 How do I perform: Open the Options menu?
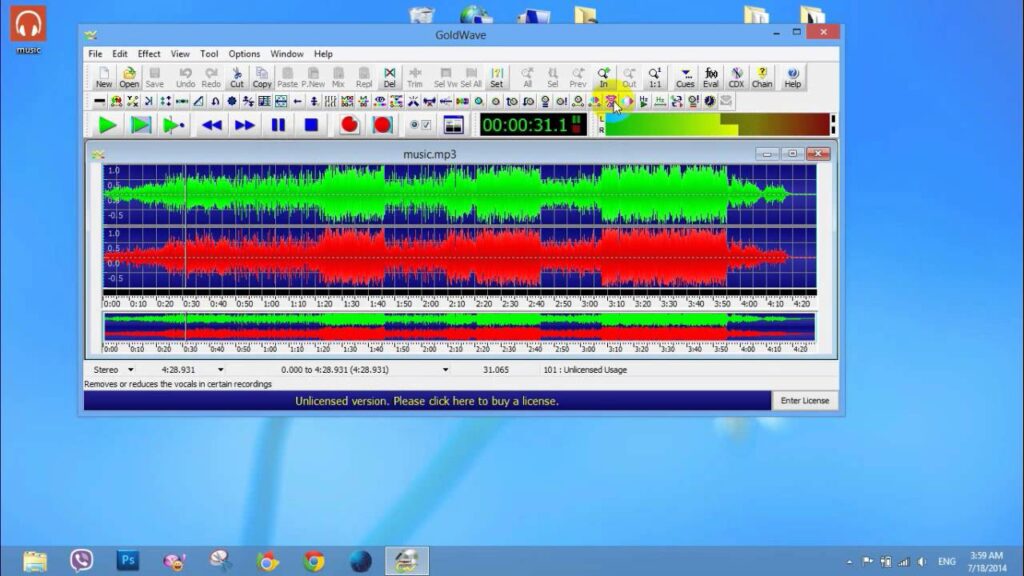[243, 54]
